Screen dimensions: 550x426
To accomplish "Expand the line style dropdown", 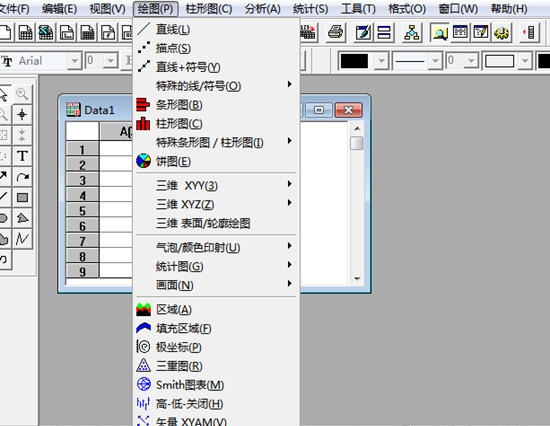I will pyautogui.click(x=435, y=61).
